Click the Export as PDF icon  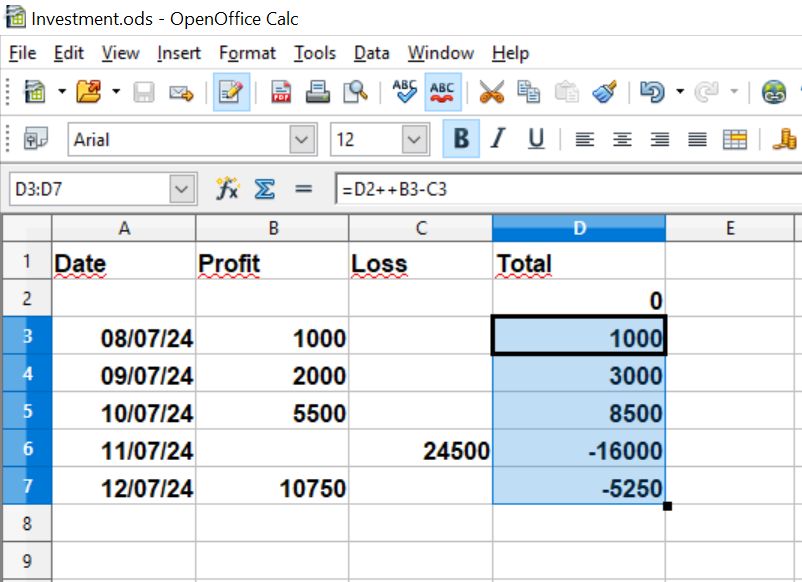pos(281,92)
